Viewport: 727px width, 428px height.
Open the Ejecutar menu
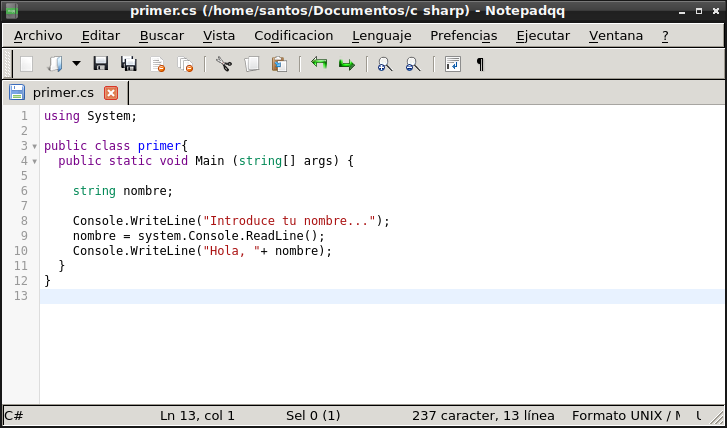click(543, 36)
